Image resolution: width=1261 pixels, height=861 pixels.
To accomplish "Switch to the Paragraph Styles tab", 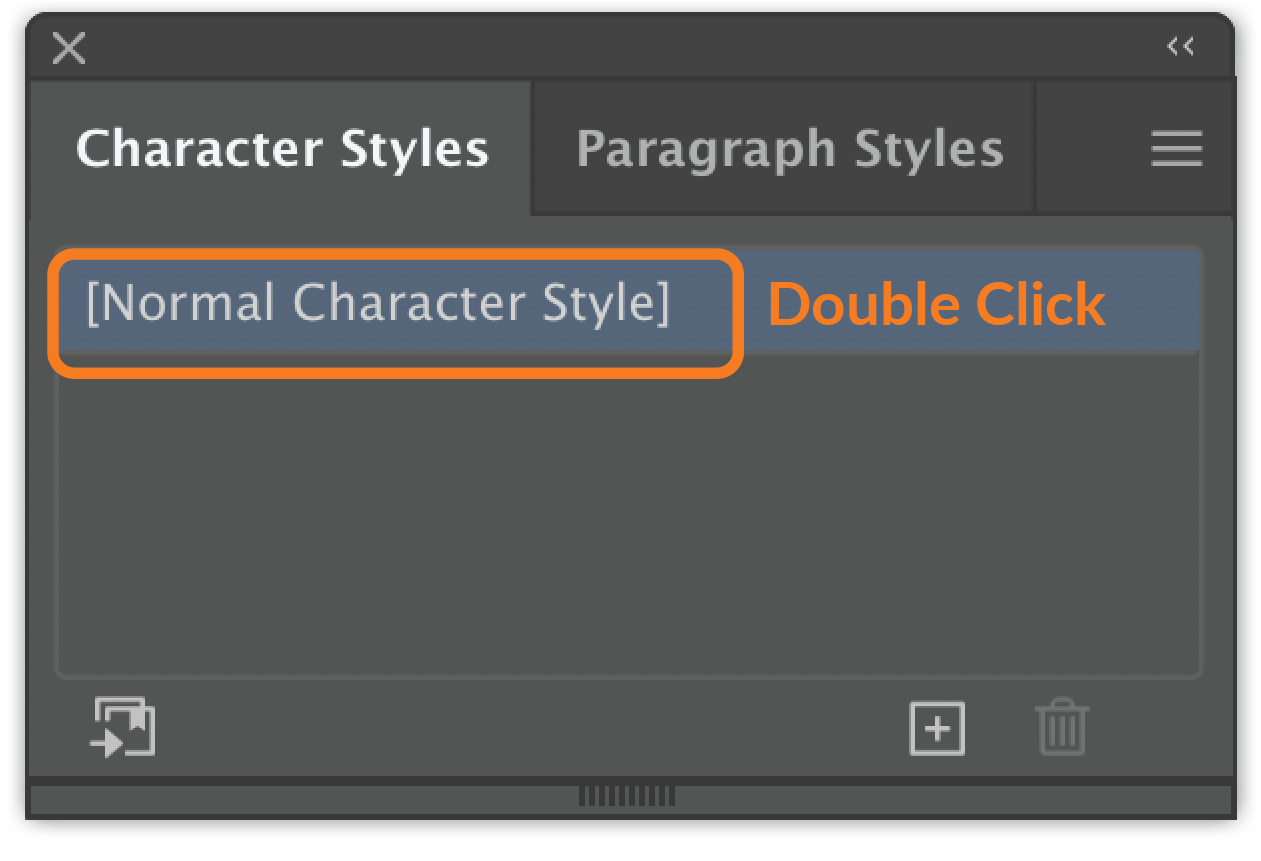I will 789,149.
